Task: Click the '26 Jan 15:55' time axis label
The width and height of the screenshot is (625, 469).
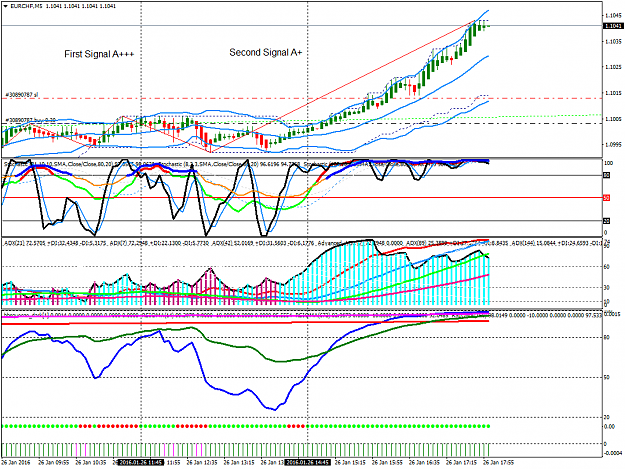Action: click(x=387, y=463)
